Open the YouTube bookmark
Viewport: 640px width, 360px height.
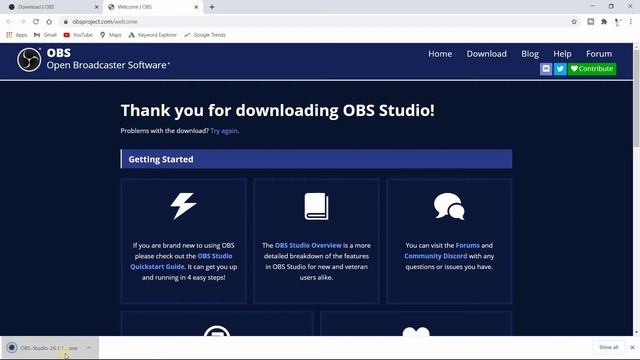tap(78, 35)
